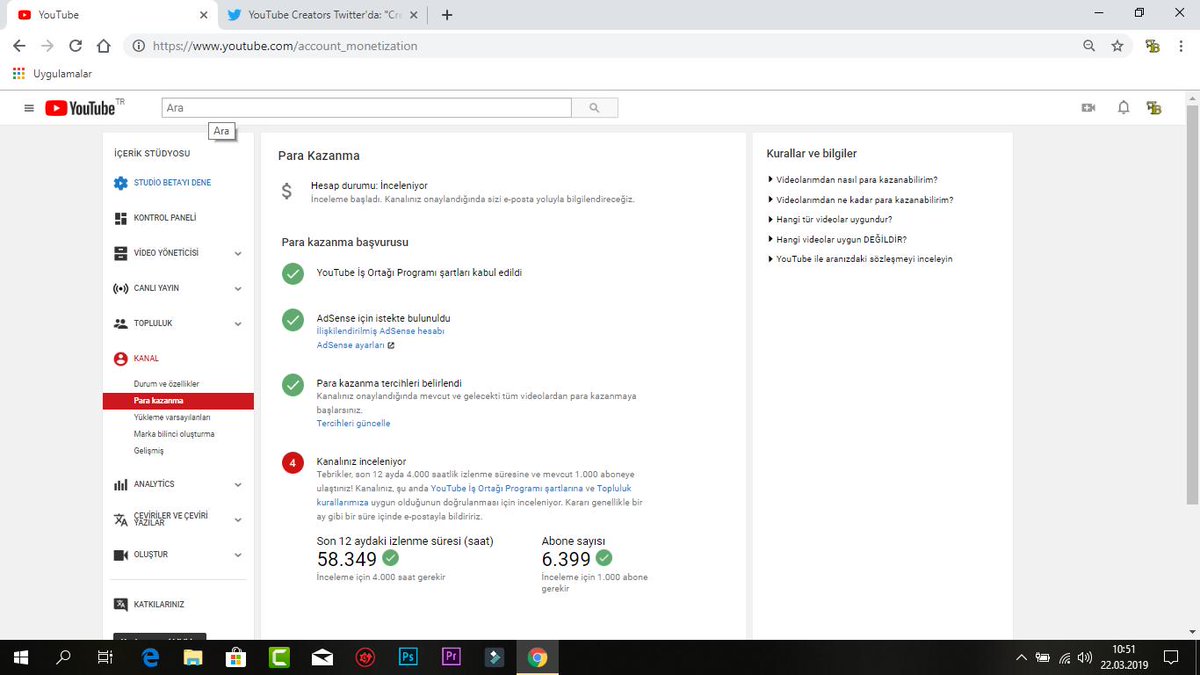
Task: Open the upload video camera icon
Action: [x=1089, y=108]
